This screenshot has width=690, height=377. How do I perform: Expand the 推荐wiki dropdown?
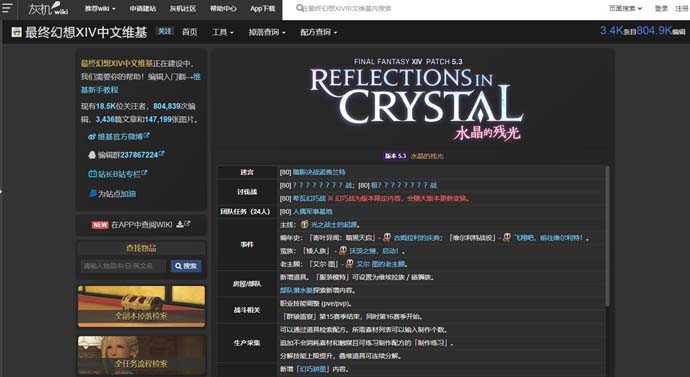(x=100, y=8)
